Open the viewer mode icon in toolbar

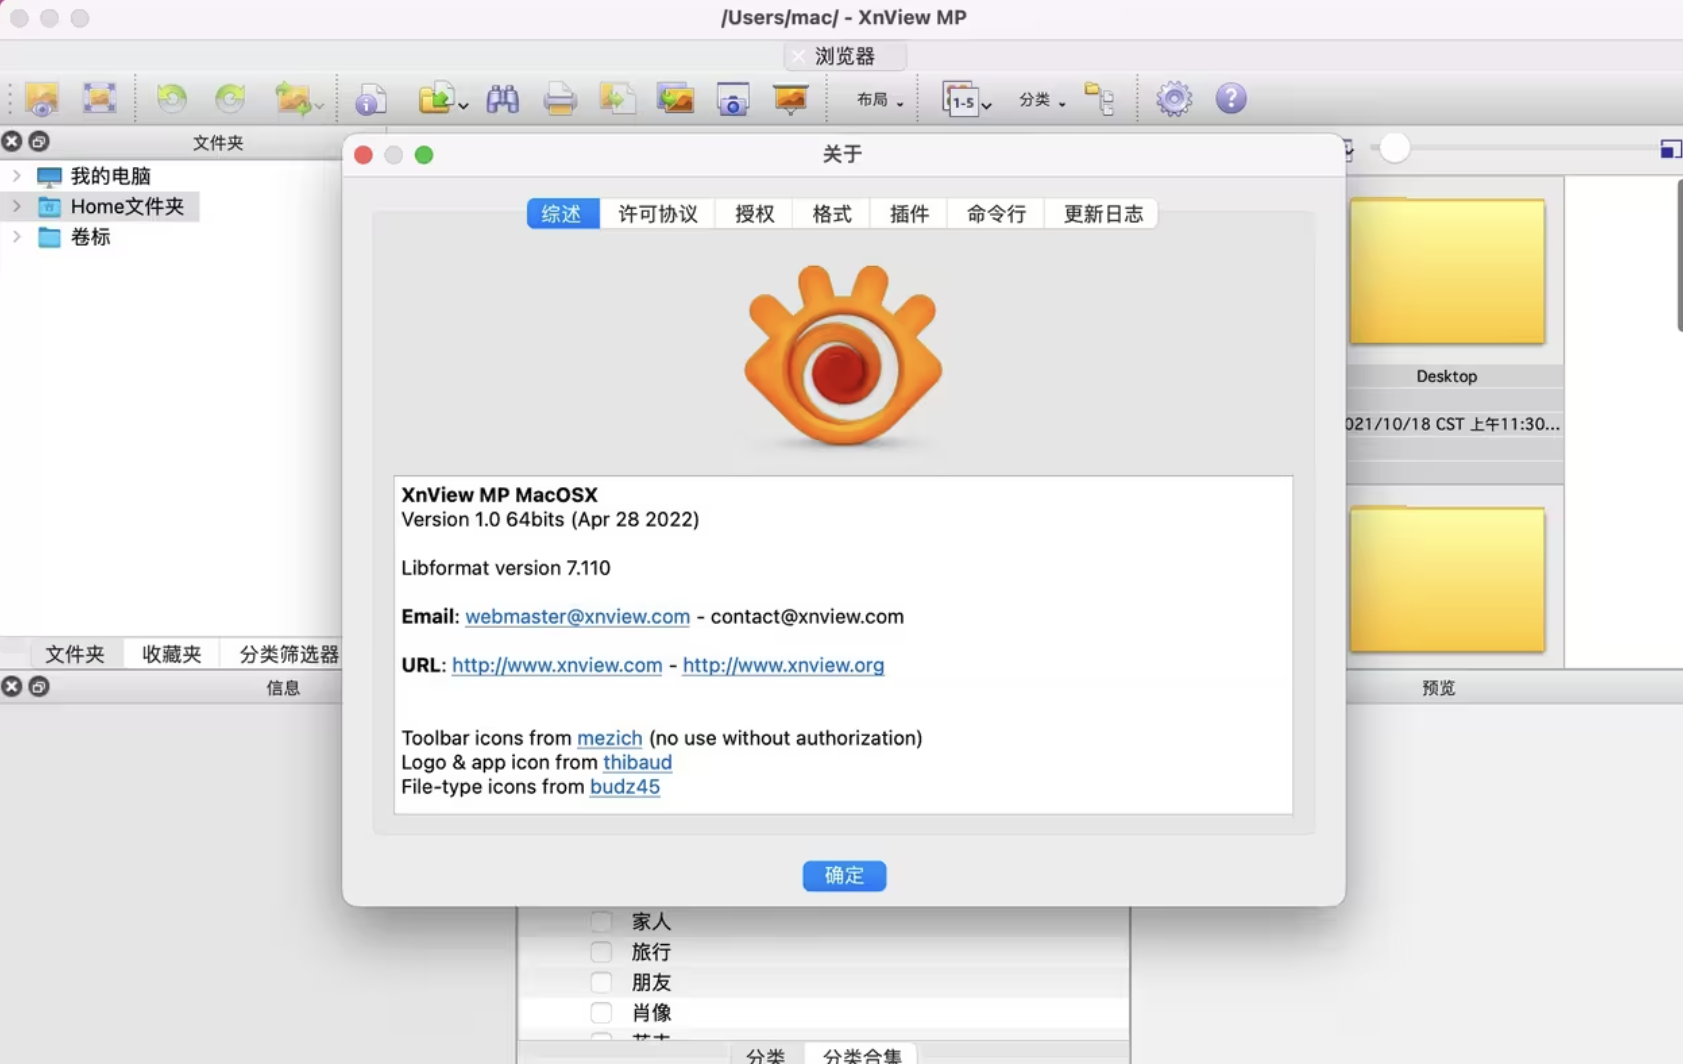pos(42,99)
